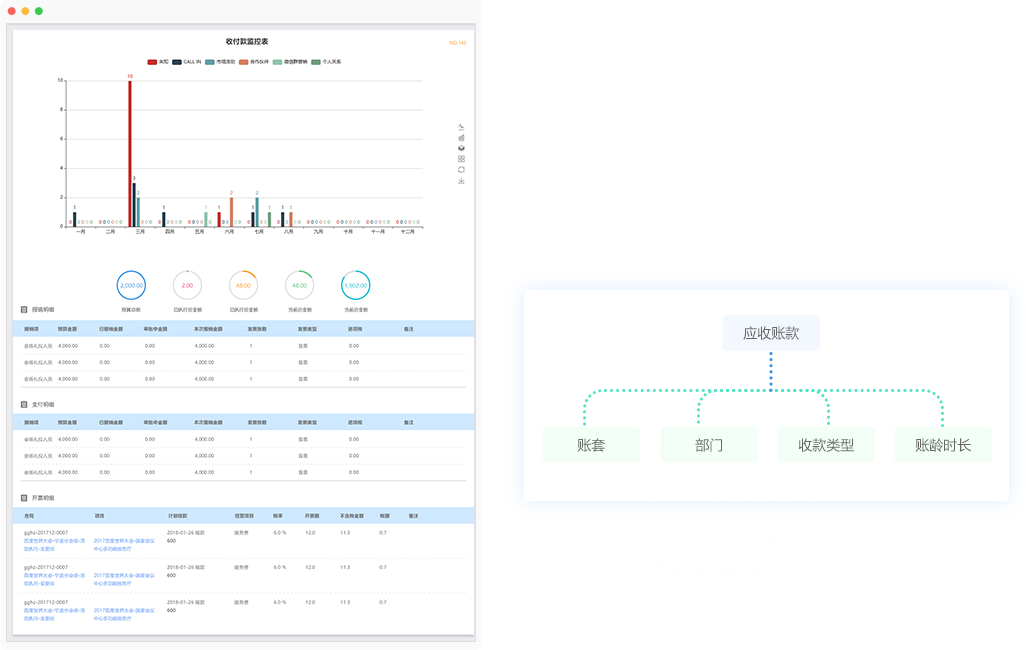Image resolution: width=1026 pixels, height=650 pixels.
Task: Switch chart to bar view icon
Action: [461, 138]
